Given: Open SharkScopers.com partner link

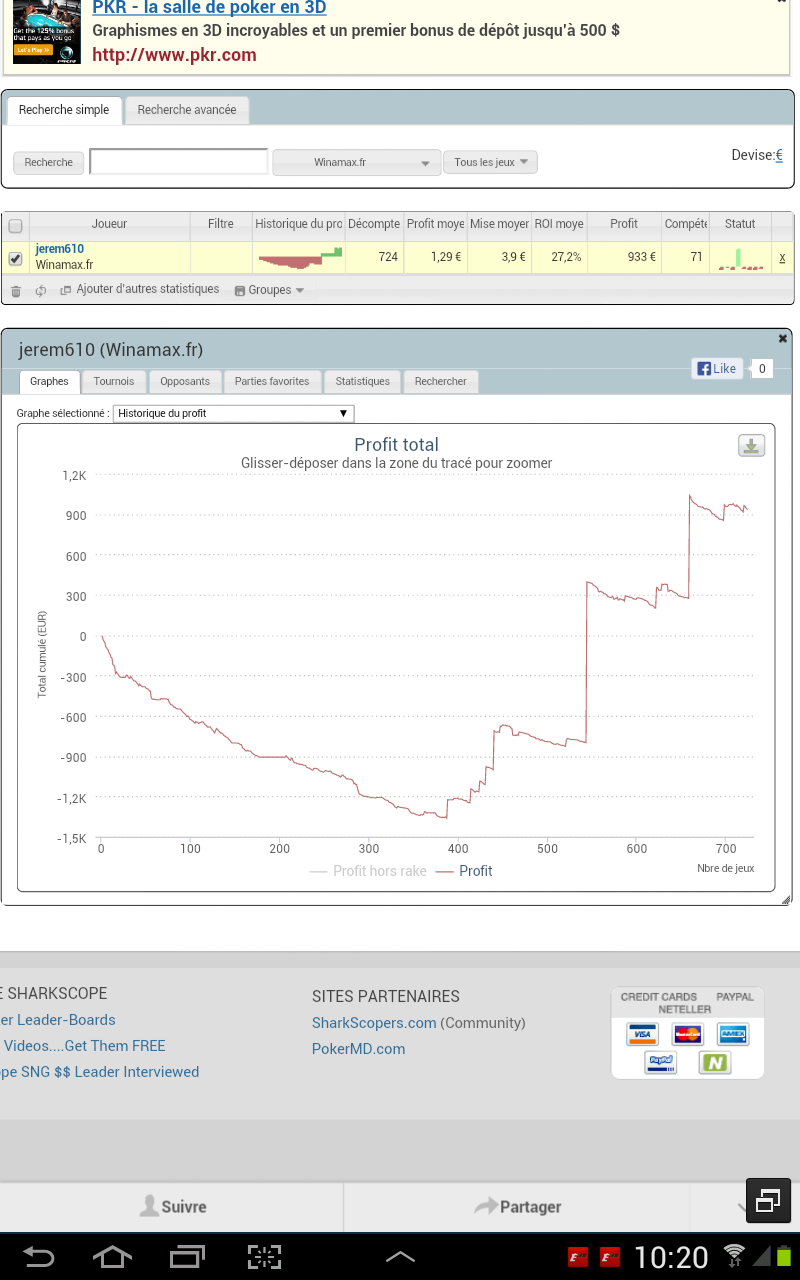Looking at the screenshot, I should click(x=374, y=1023).
